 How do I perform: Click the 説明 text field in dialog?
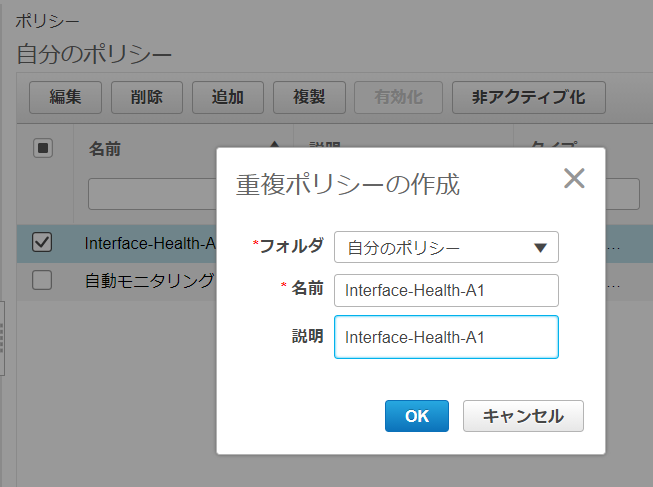446,337
